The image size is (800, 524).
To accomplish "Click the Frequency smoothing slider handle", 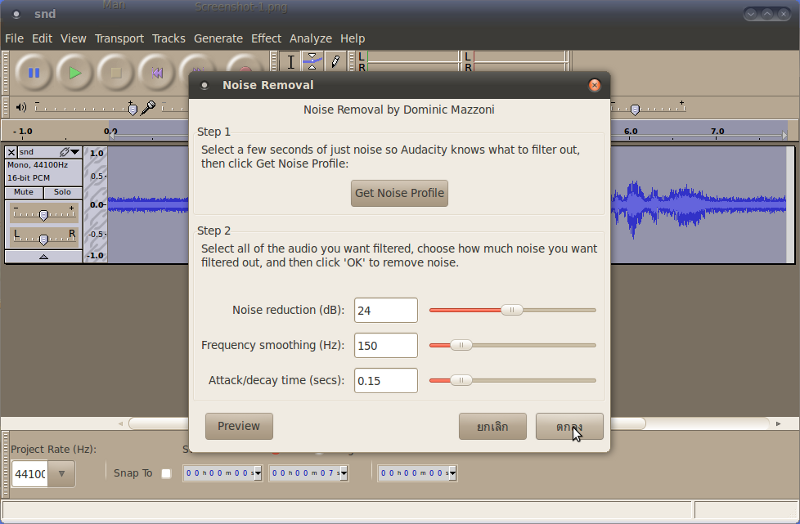I will [461, 345].
